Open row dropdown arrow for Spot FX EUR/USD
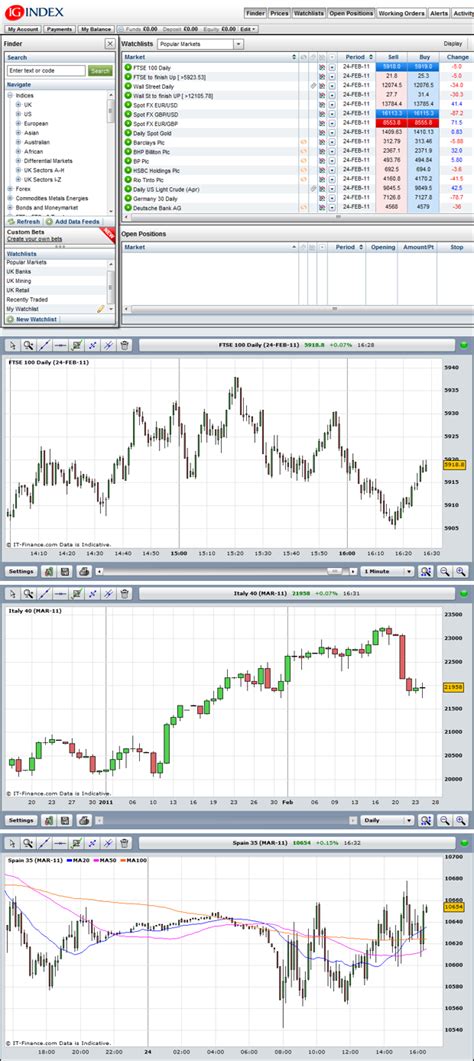This screenshot has width=474, height=1061. tap(332, 105)
